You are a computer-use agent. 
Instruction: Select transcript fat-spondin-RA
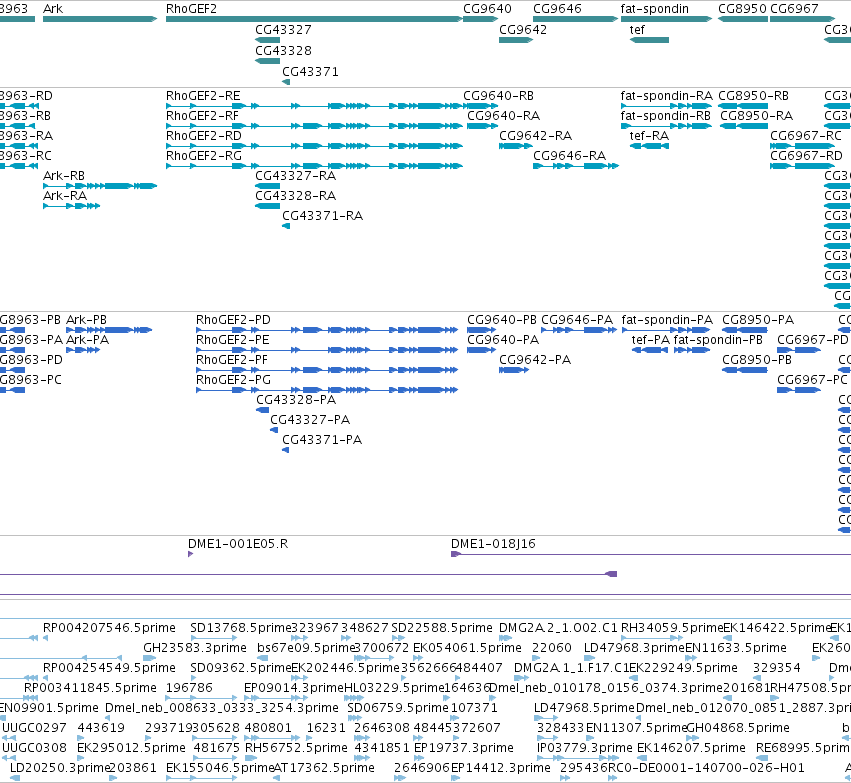[666, 96]
